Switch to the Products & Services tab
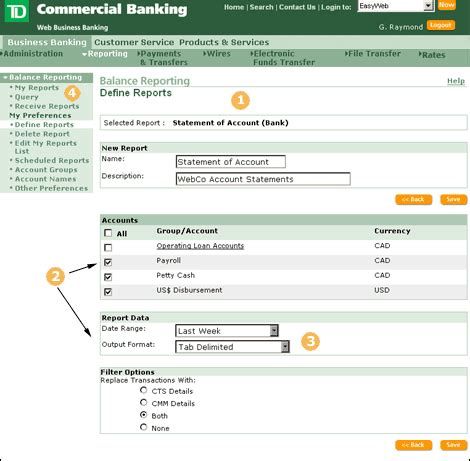The image size is (470, 461). [224, 42]
